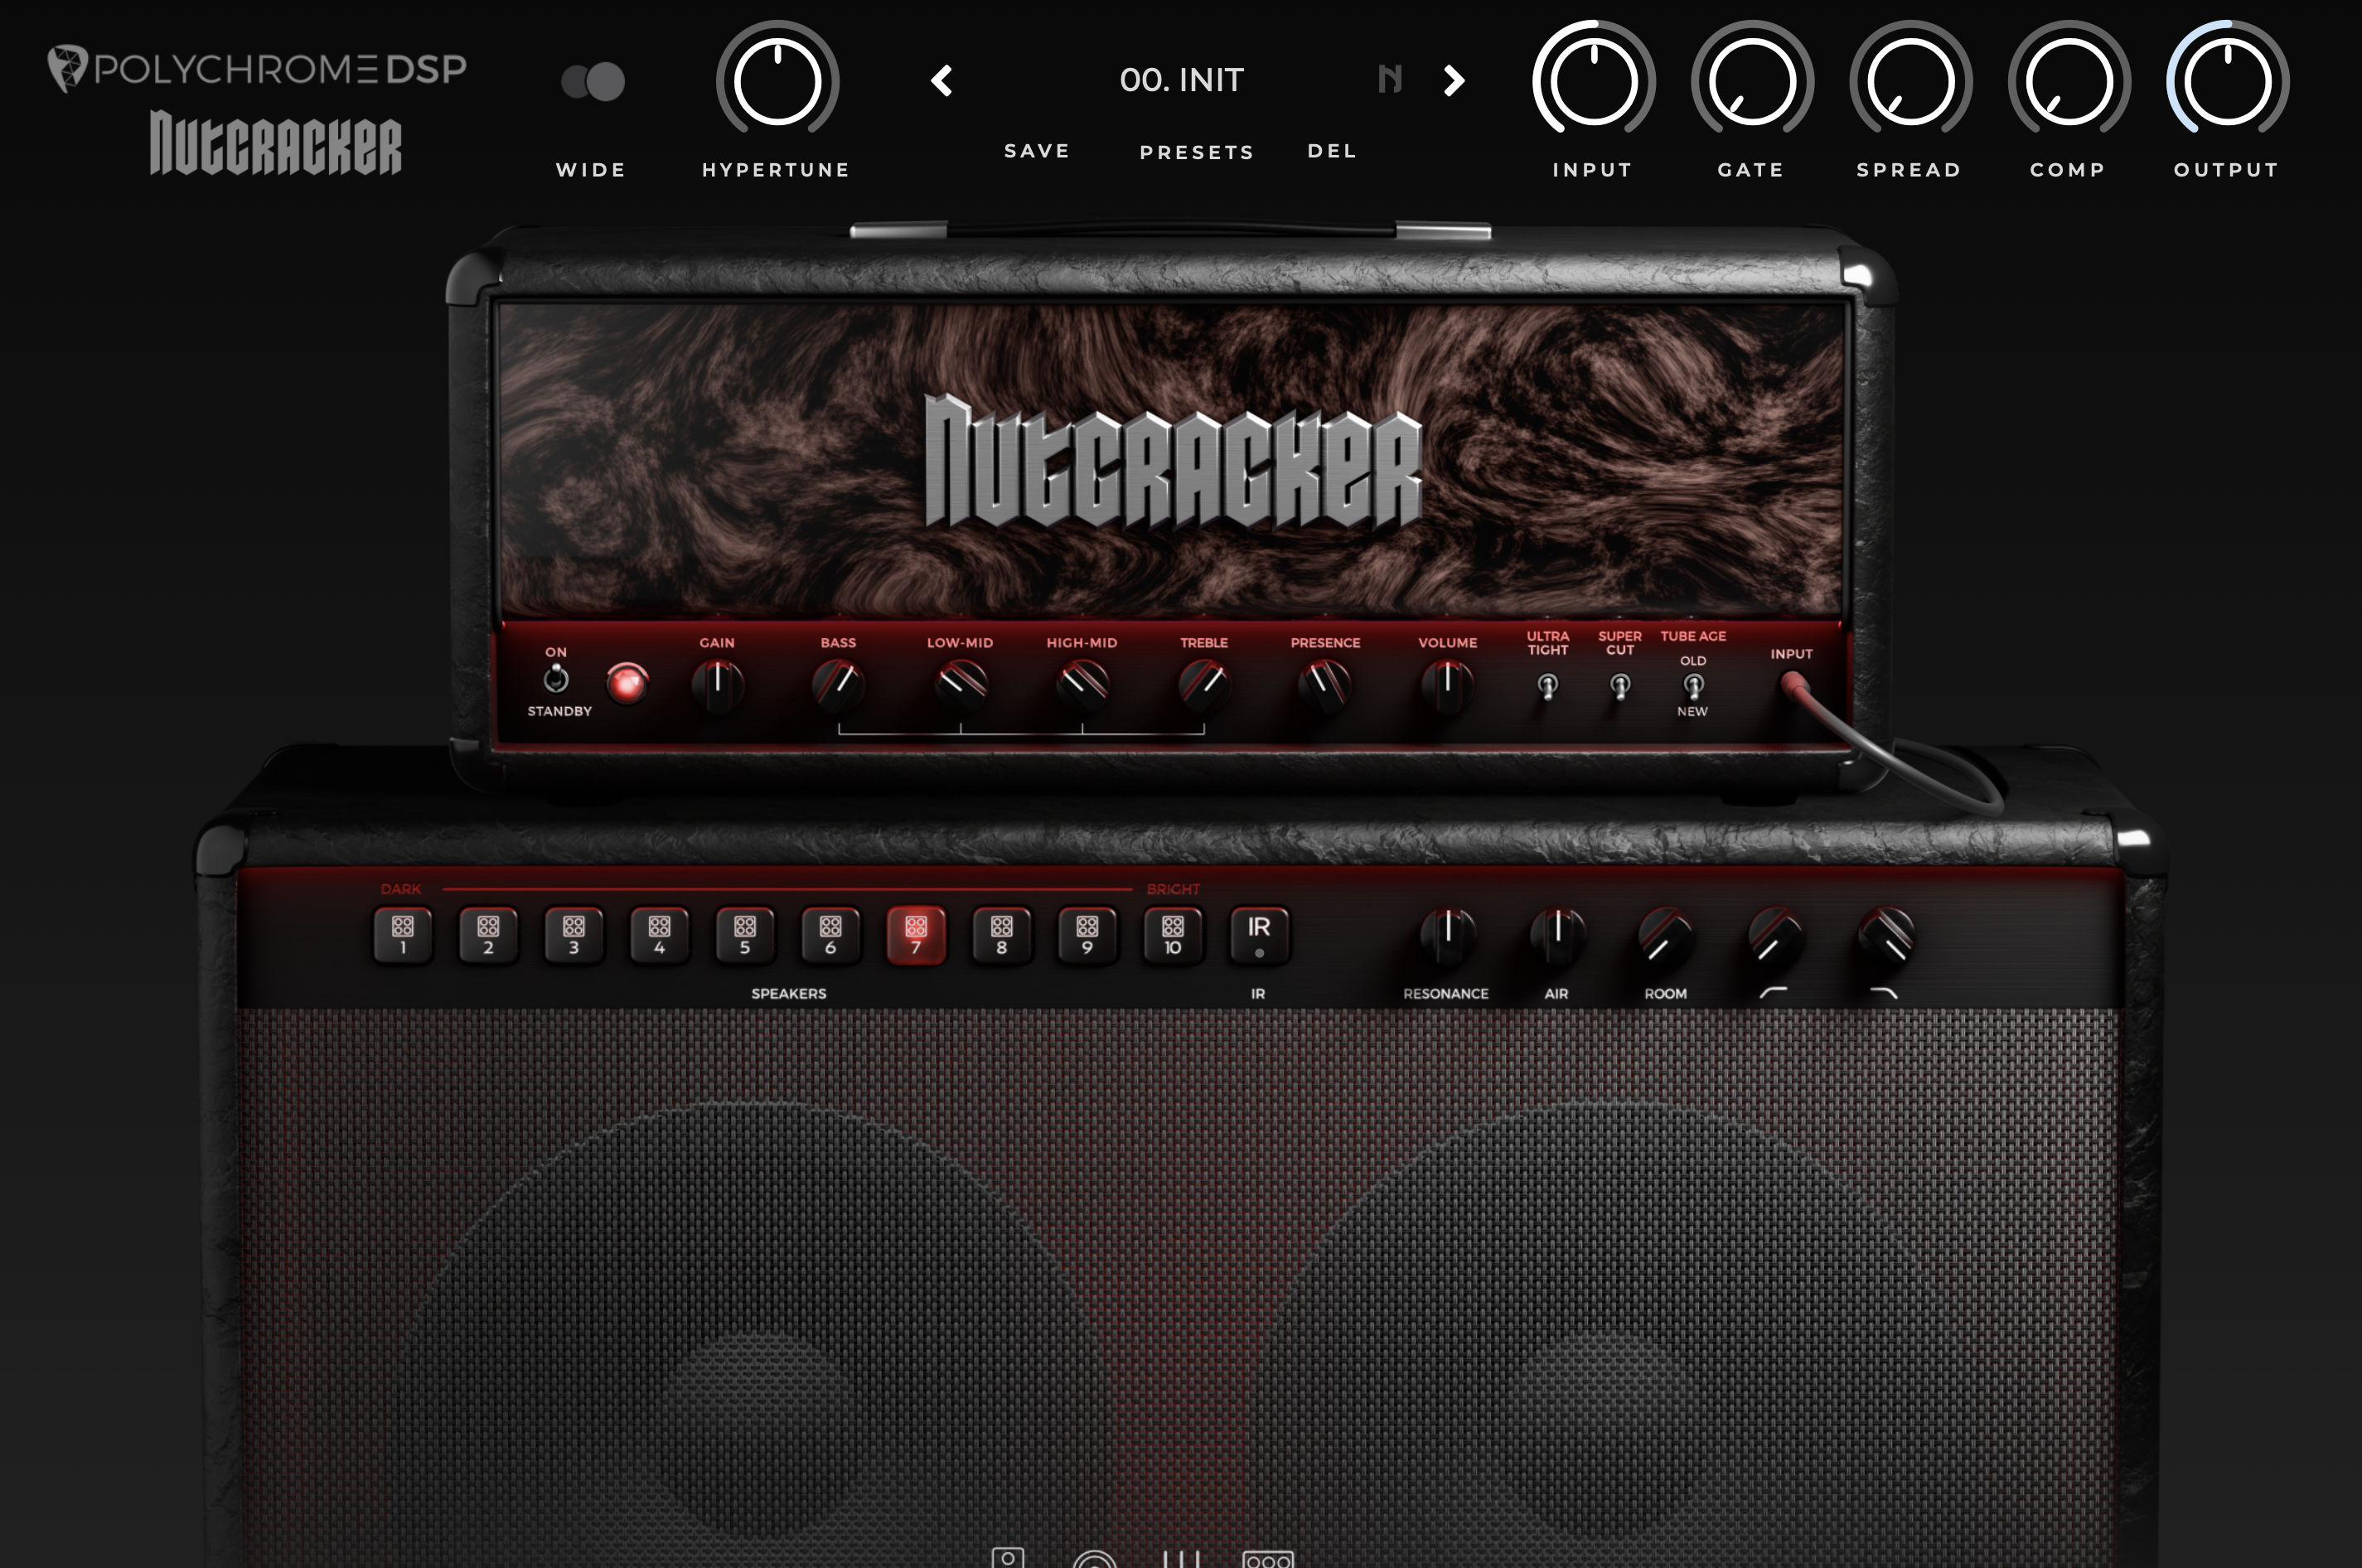Click the HYPERTUNE knob
Screen dimensions: 2362x1568
[777, 81]
